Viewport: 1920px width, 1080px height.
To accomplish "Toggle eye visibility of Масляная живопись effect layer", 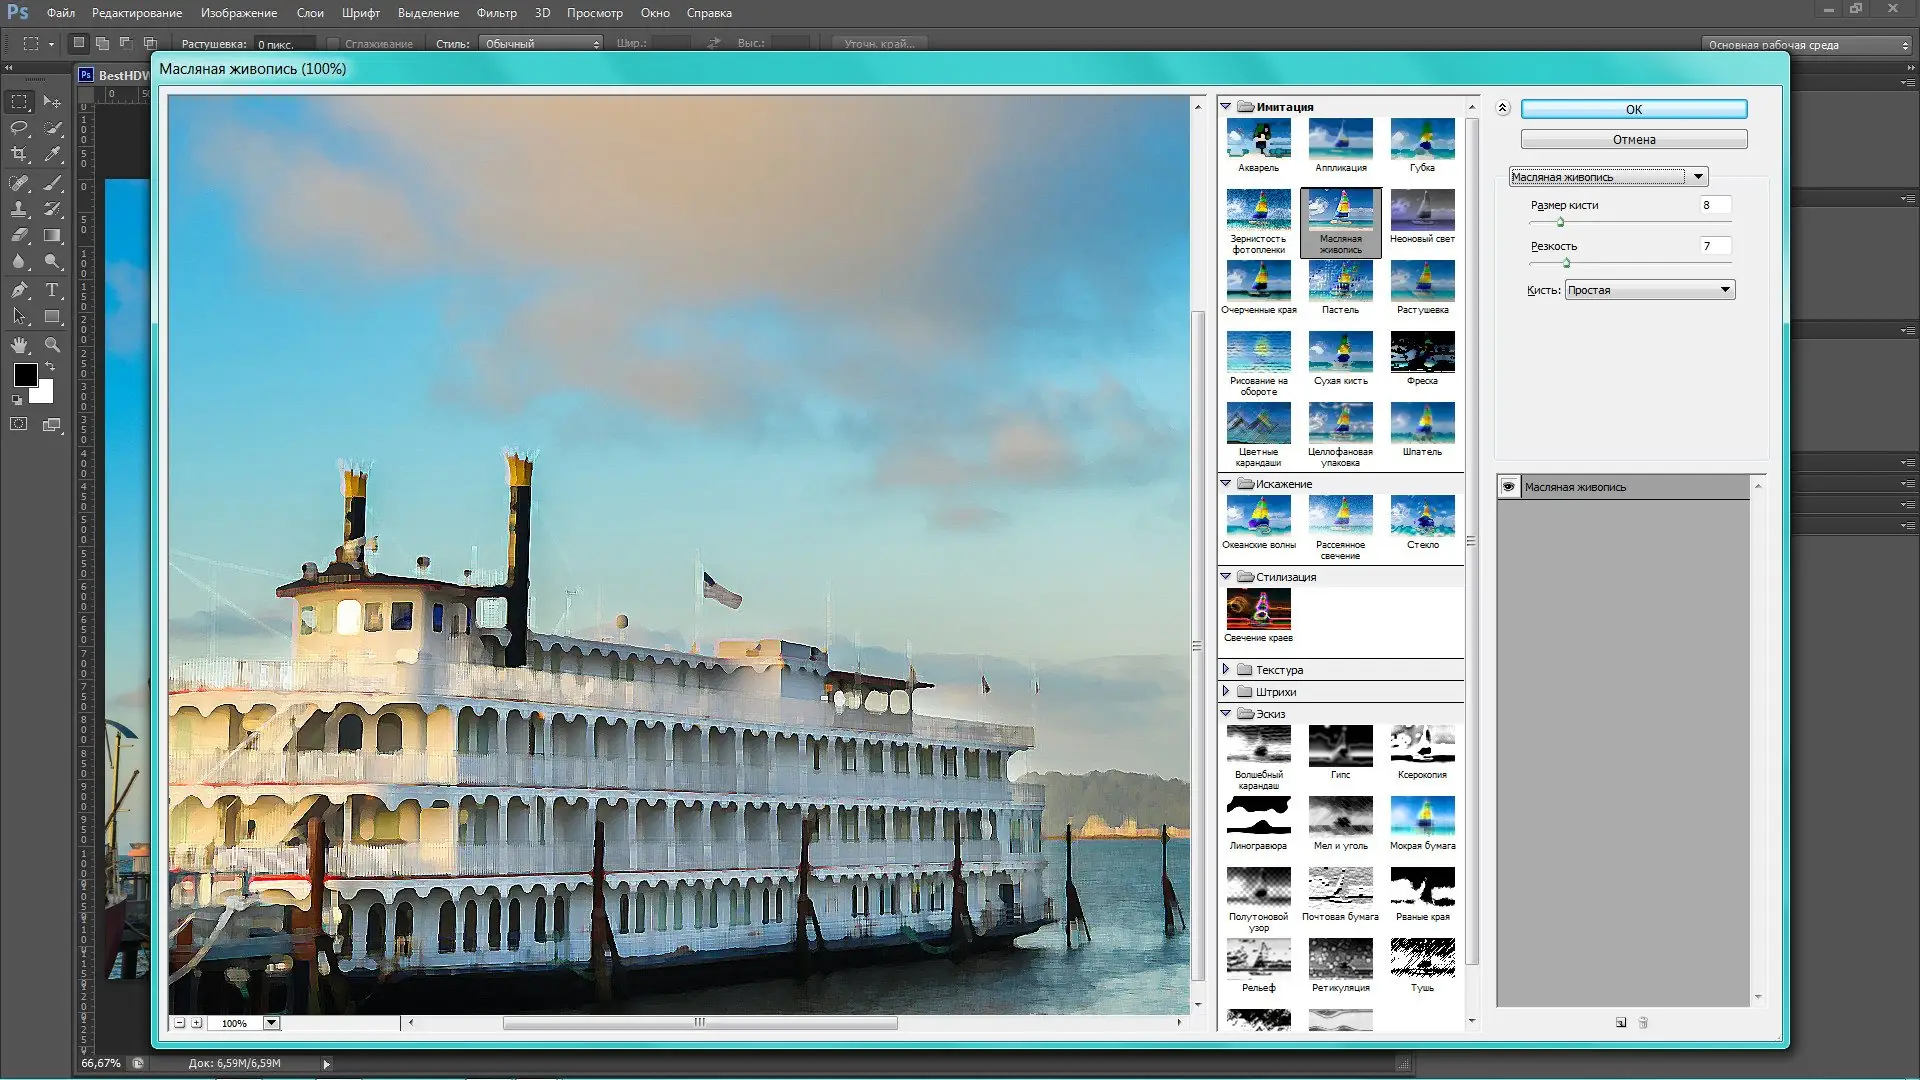I will tap(1509, 487).
